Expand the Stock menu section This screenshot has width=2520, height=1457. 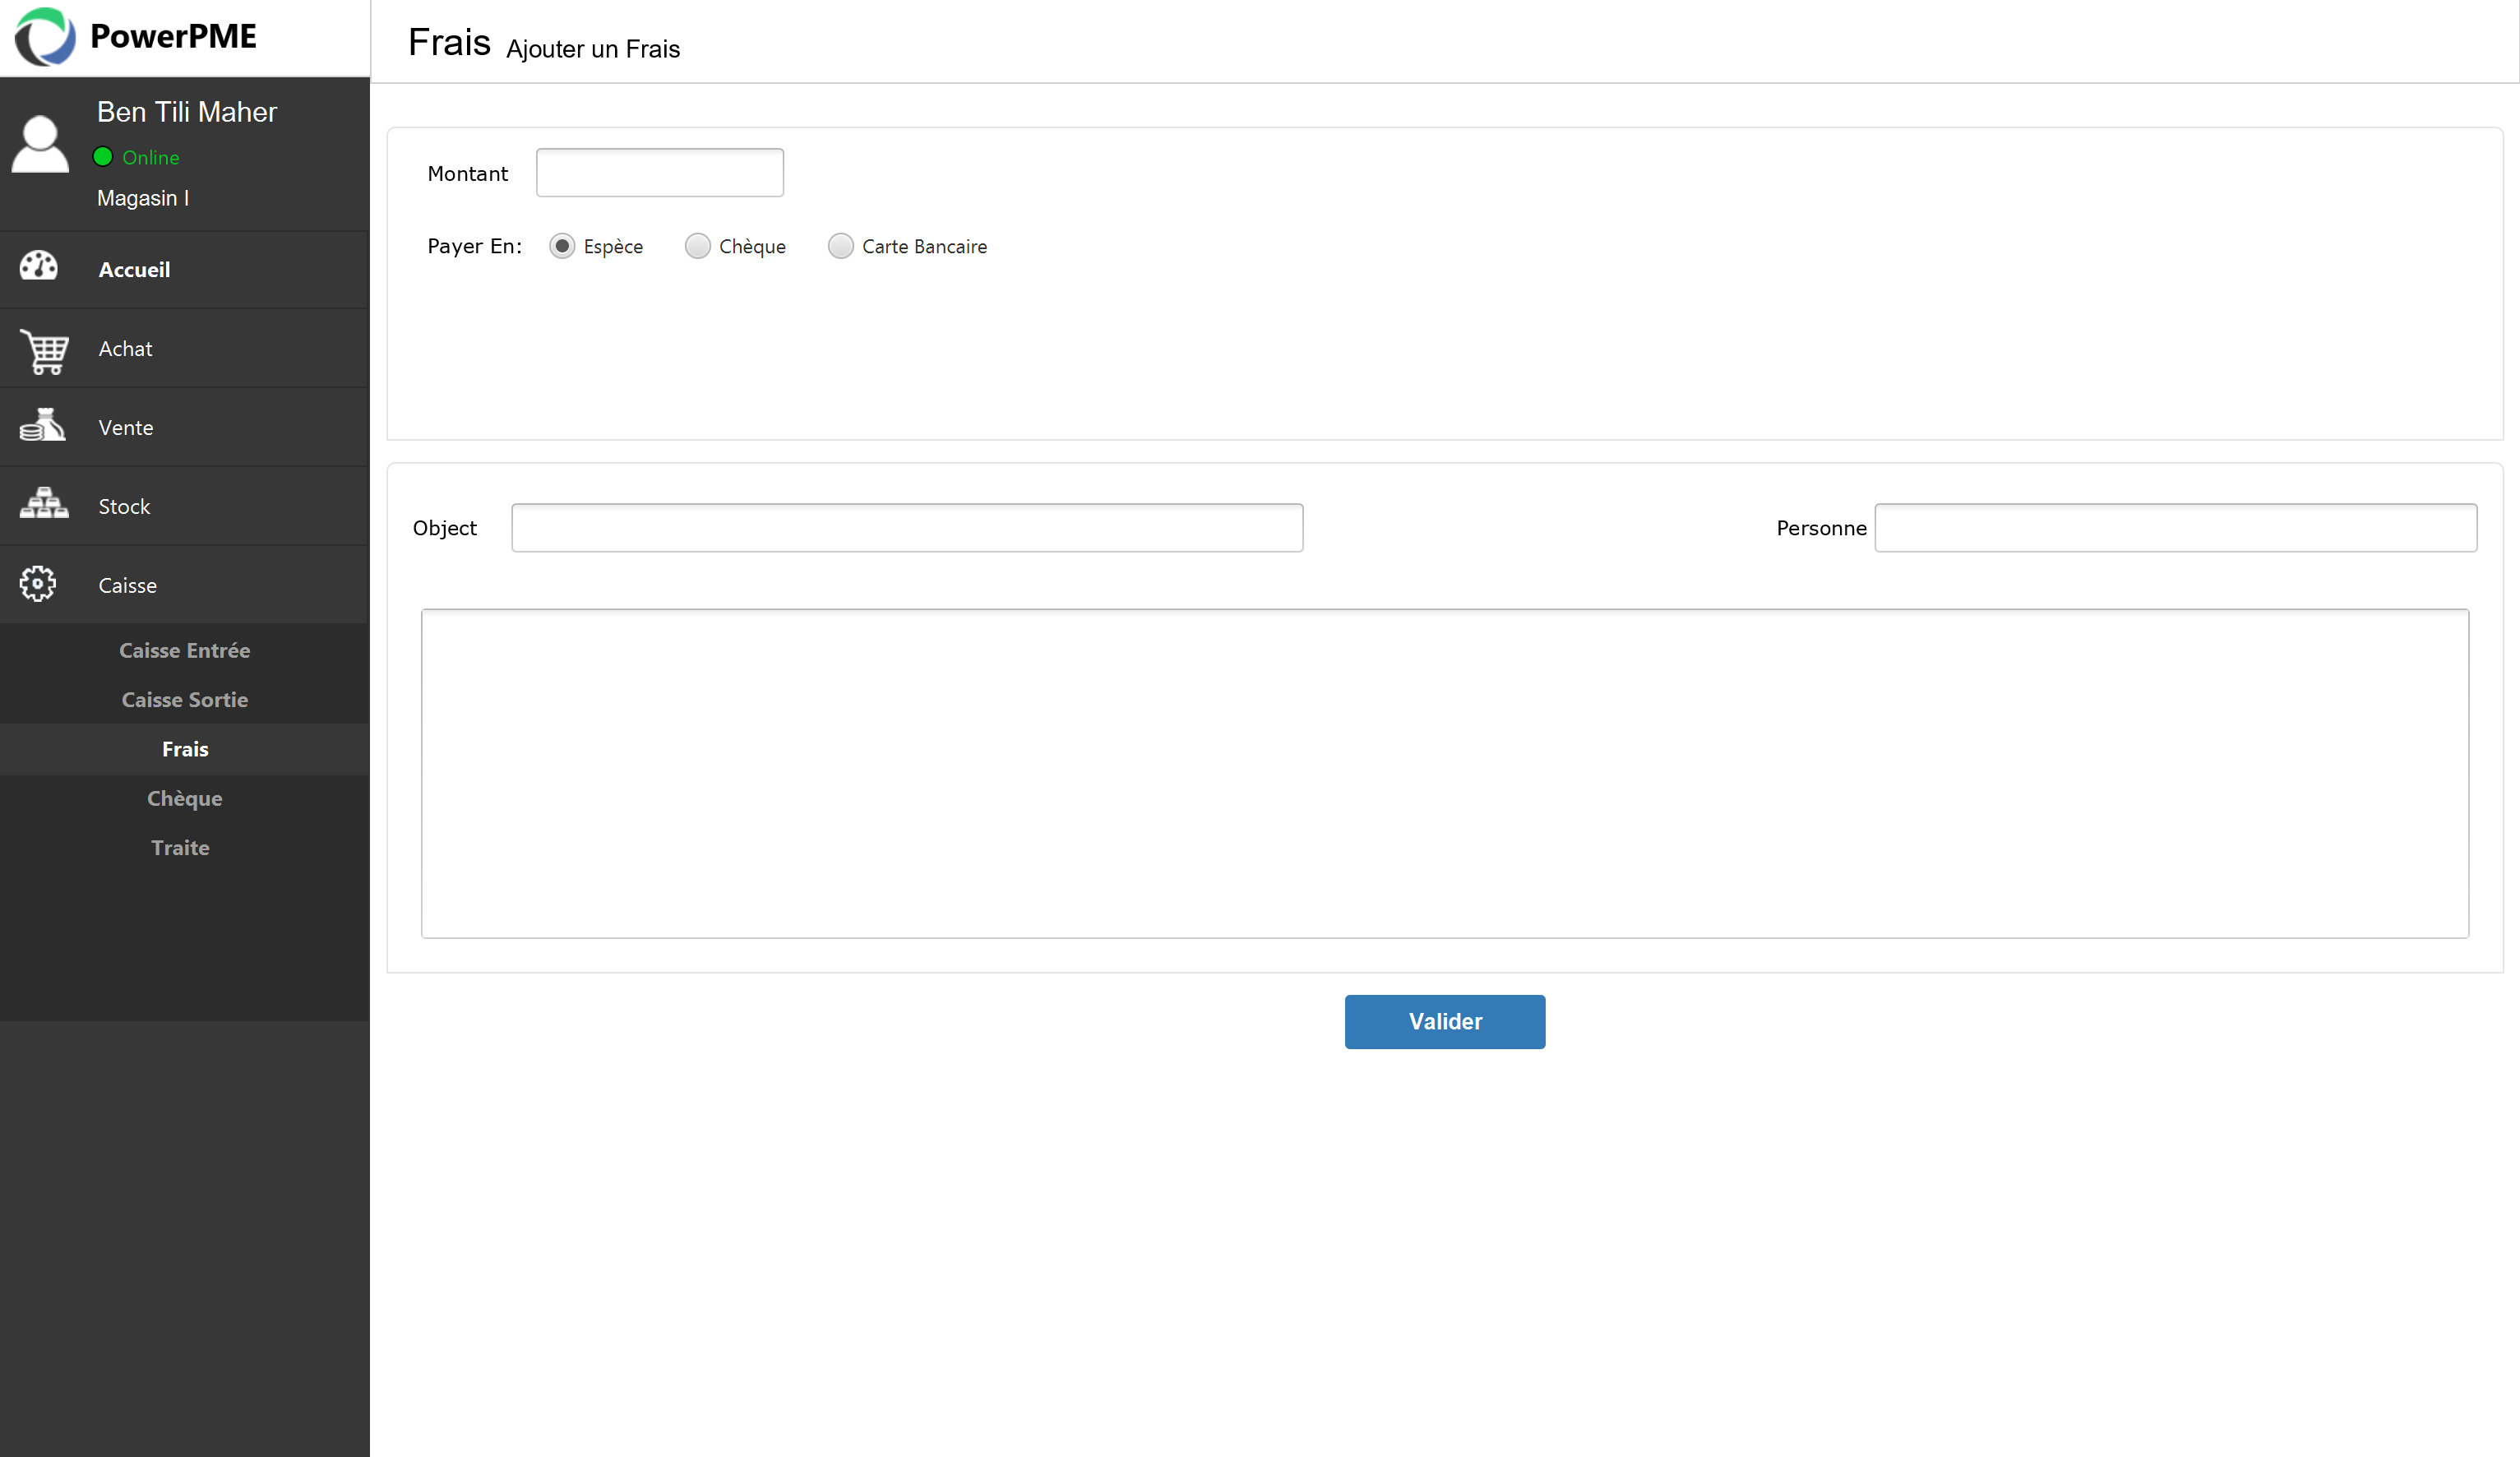click(x=185, y=506)
